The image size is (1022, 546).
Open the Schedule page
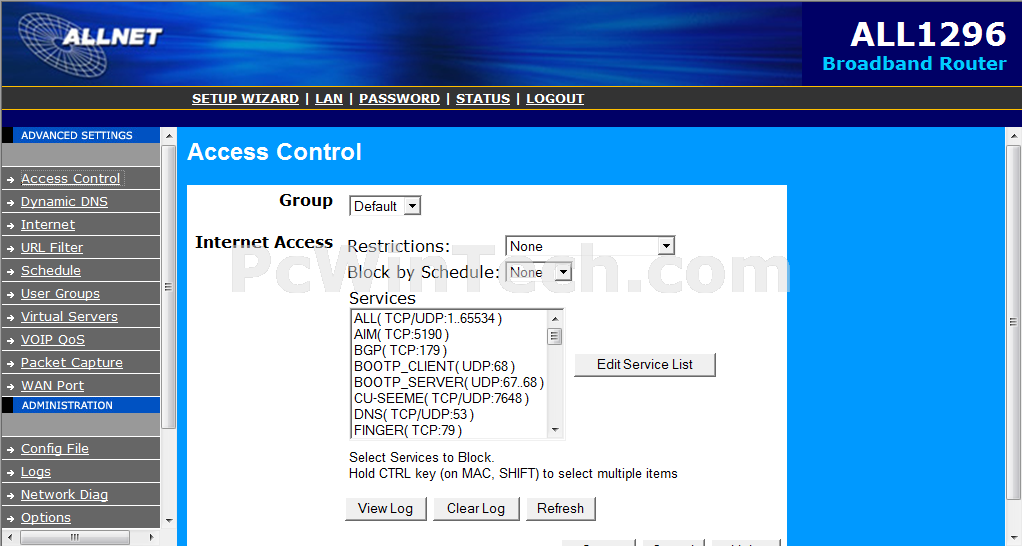[51, 270]
